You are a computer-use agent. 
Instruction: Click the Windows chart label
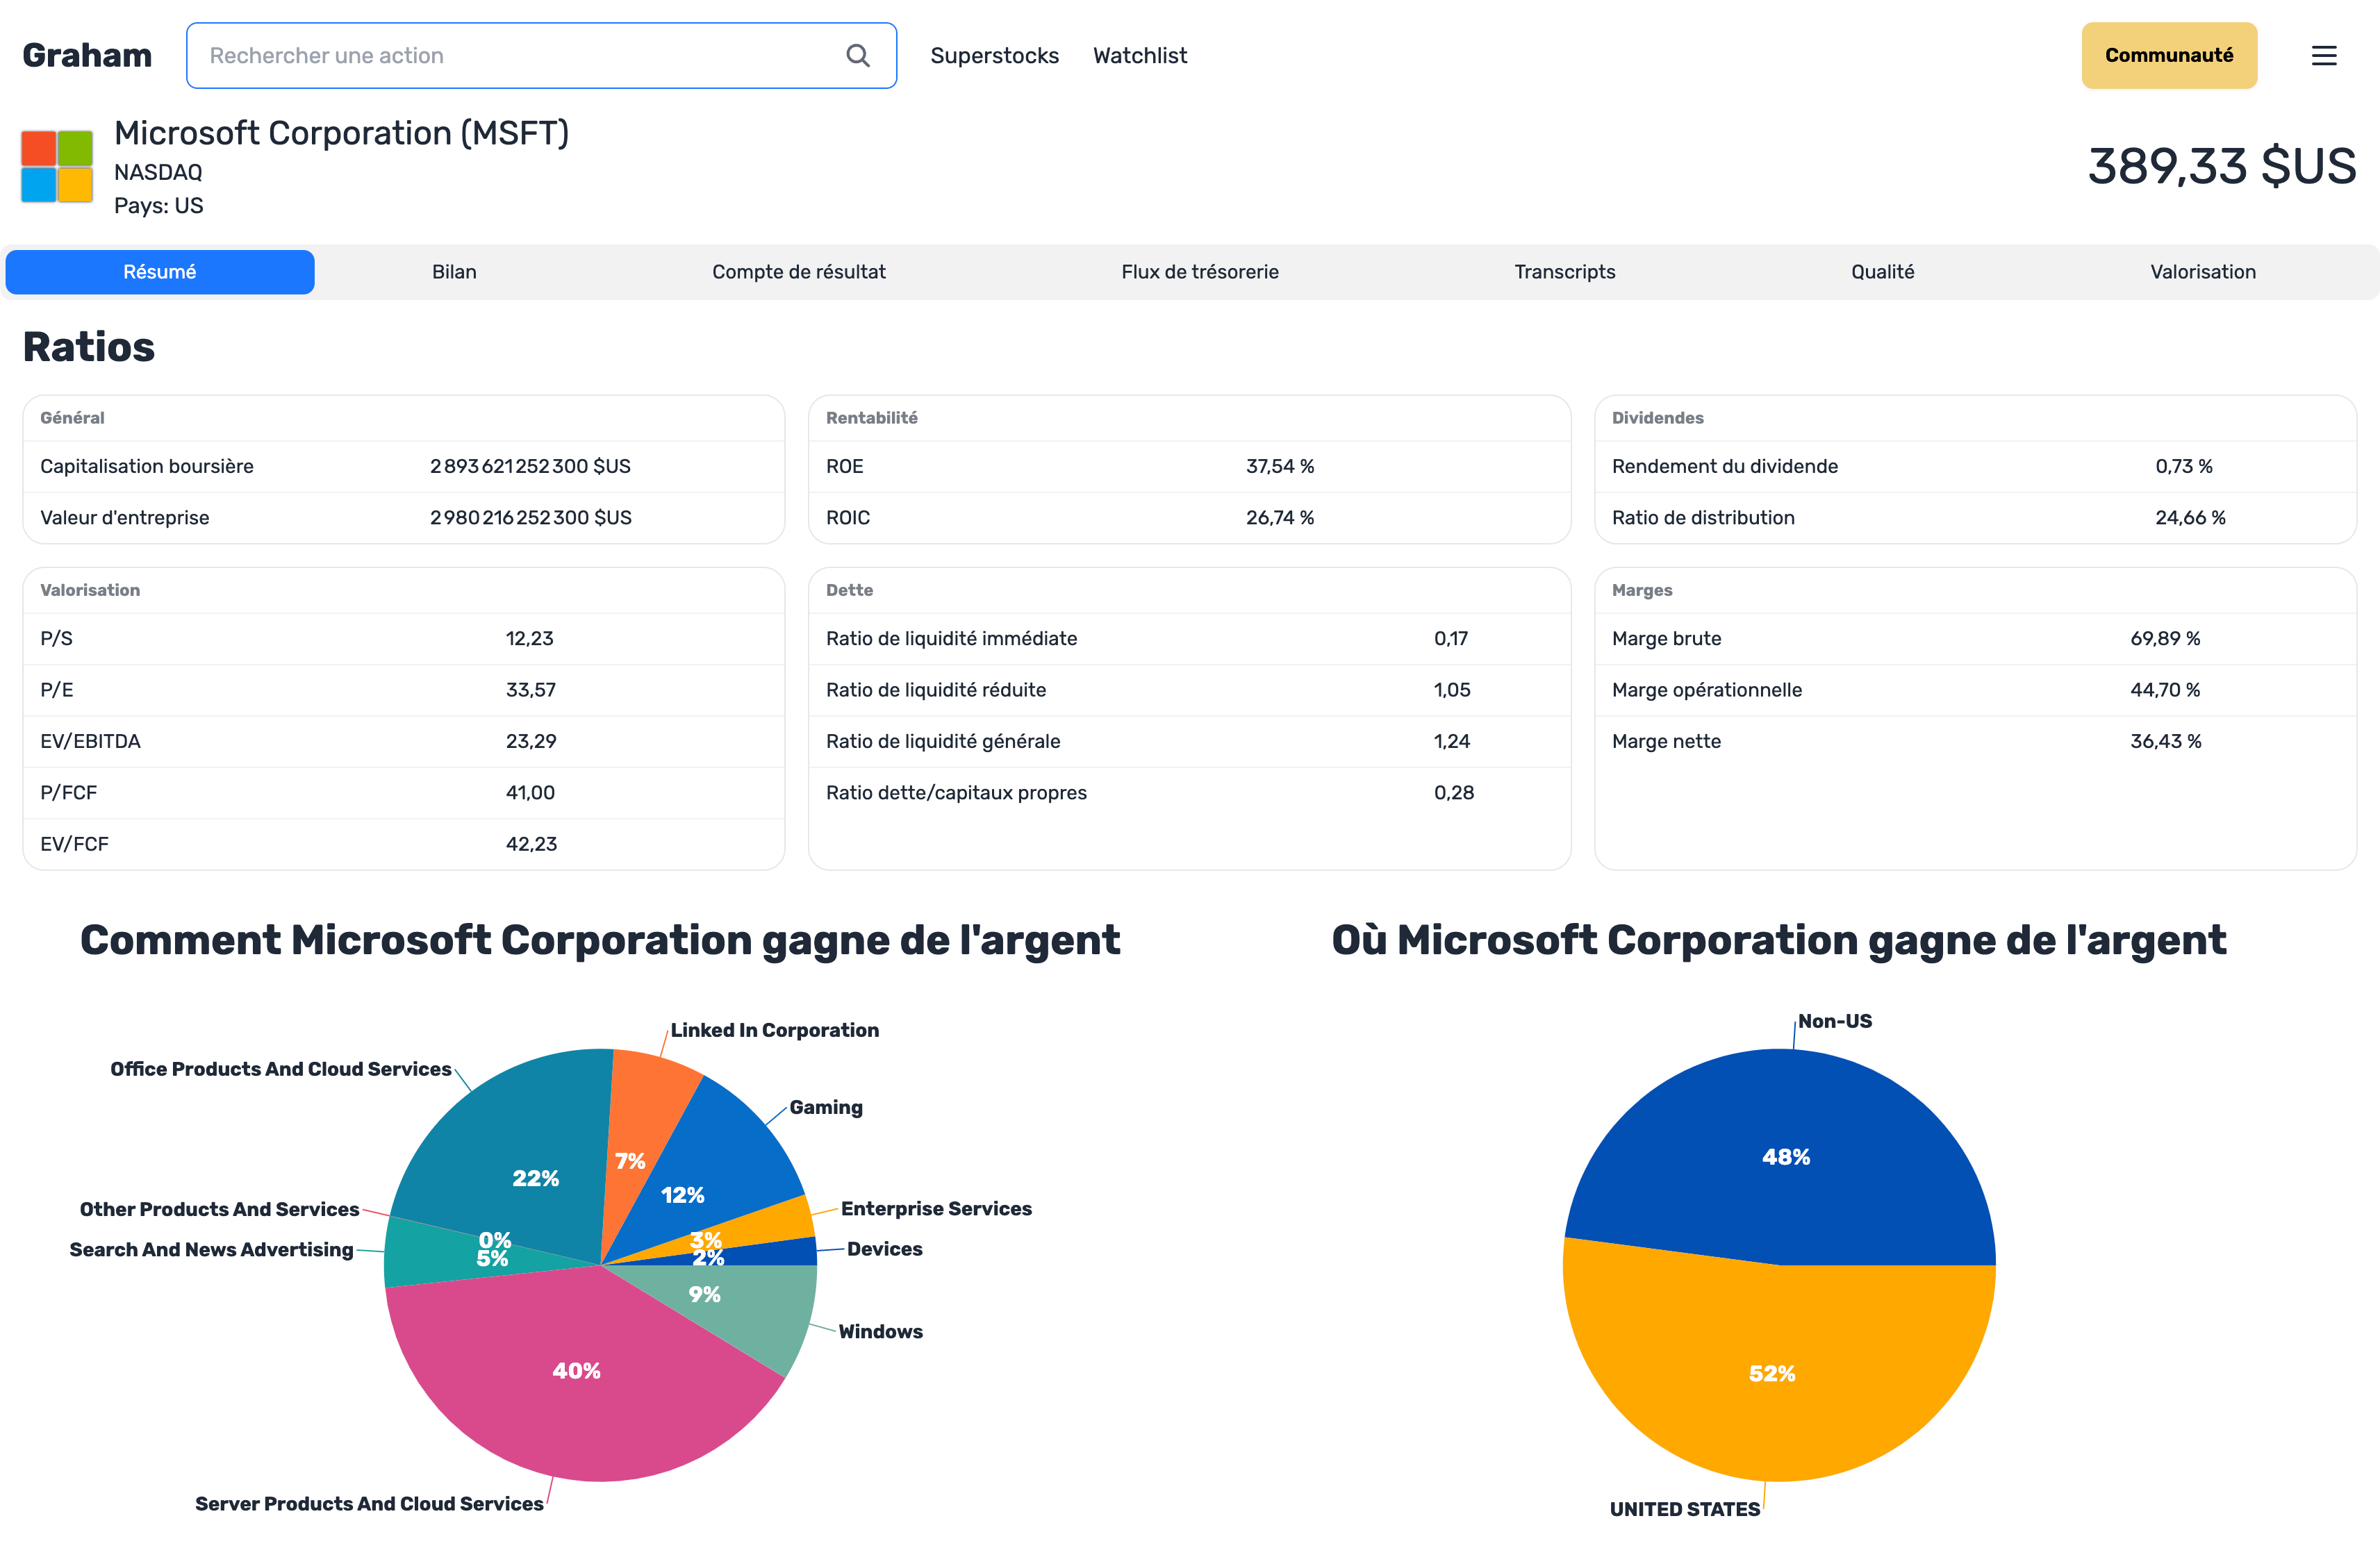pyautogui.click(x=880, y=1331)
